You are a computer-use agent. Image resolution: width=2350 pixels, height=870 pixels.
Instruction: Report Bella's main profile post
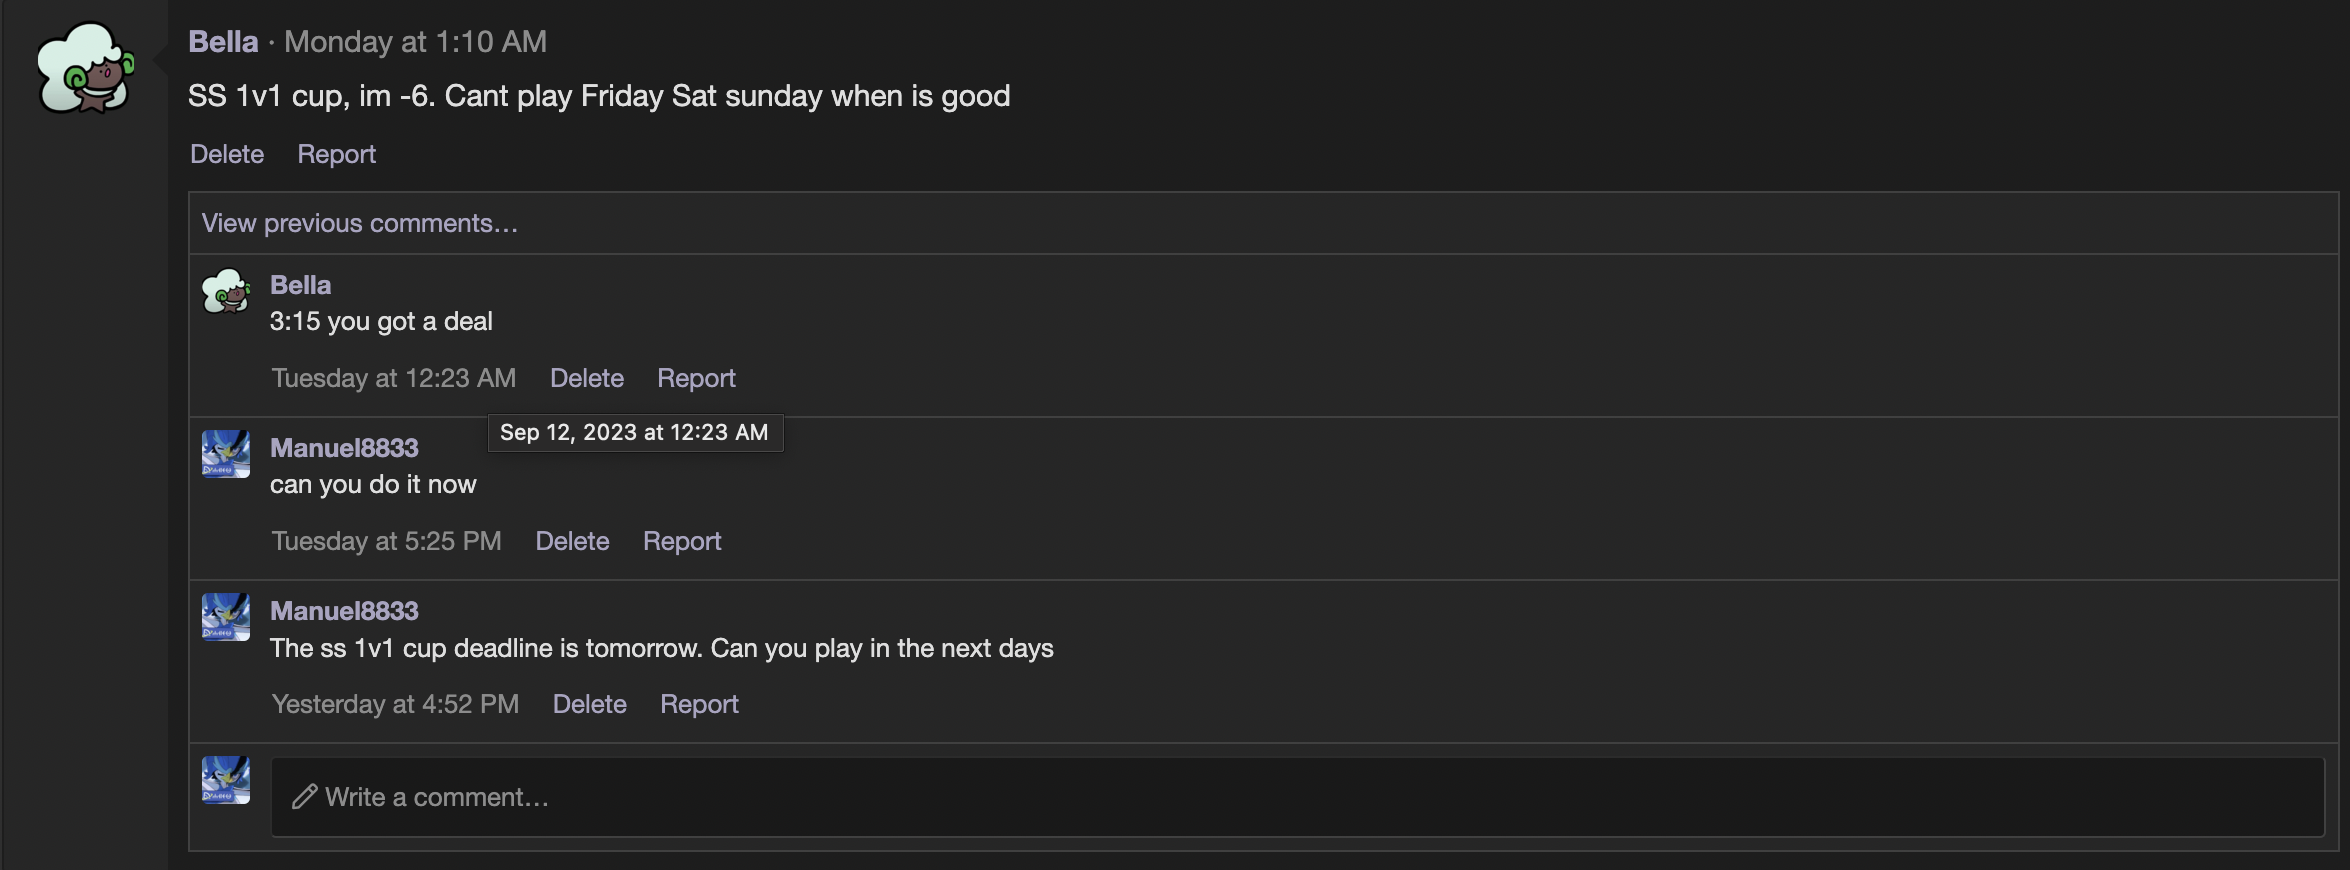click(x=336, y=154)
